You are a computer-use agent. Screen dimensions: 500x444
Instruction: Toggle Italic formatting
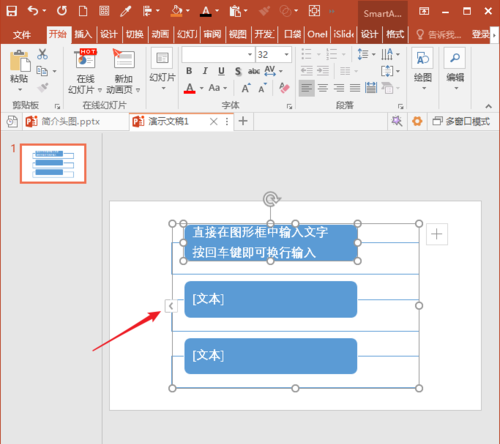[x=205, y=71]
